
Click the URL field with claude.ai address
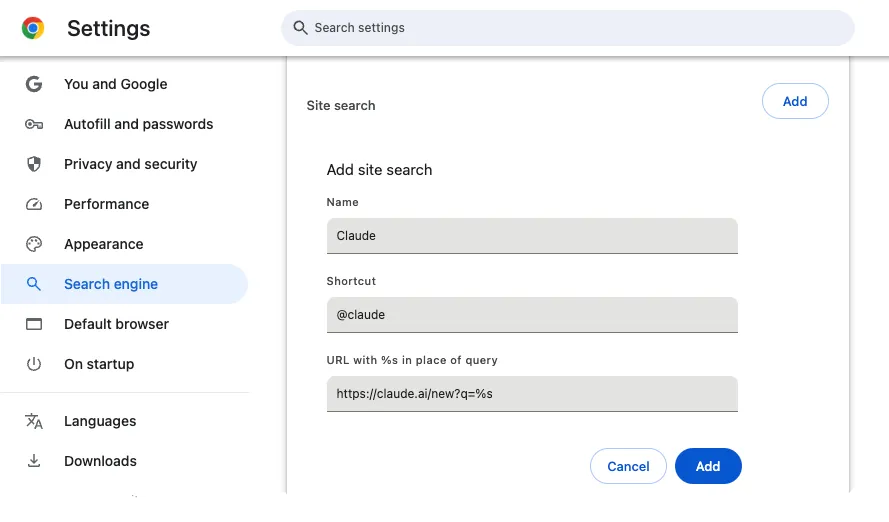pyautogui.click(x=532, y=394)
